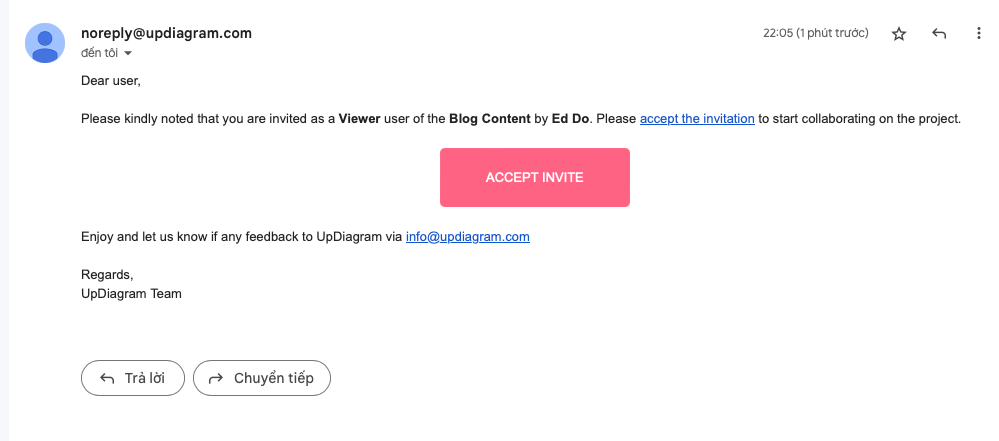This screenshot has width=999, height=441.
Task: Open the info@updiagram.com email link
Action: [x=468, y=237]
